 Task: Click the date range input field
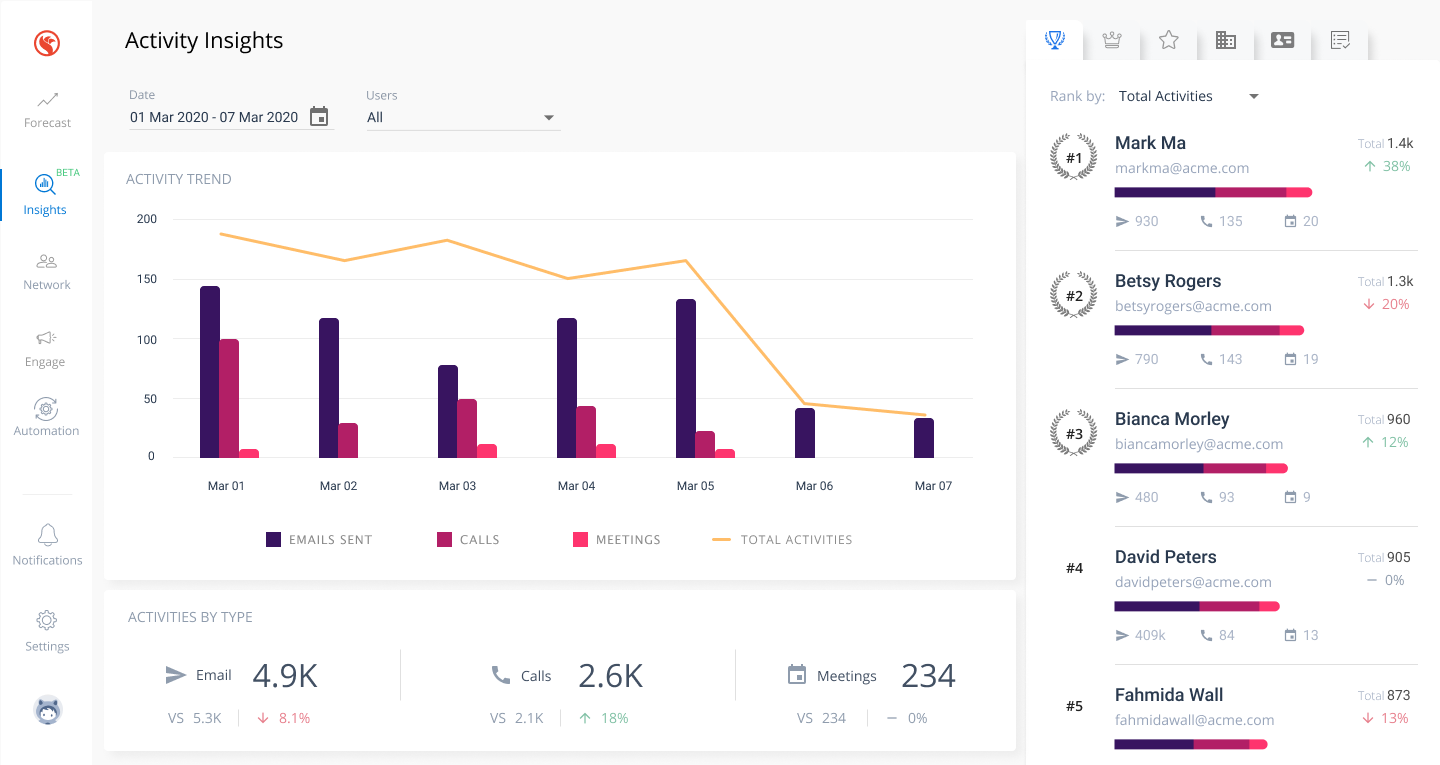215,117
